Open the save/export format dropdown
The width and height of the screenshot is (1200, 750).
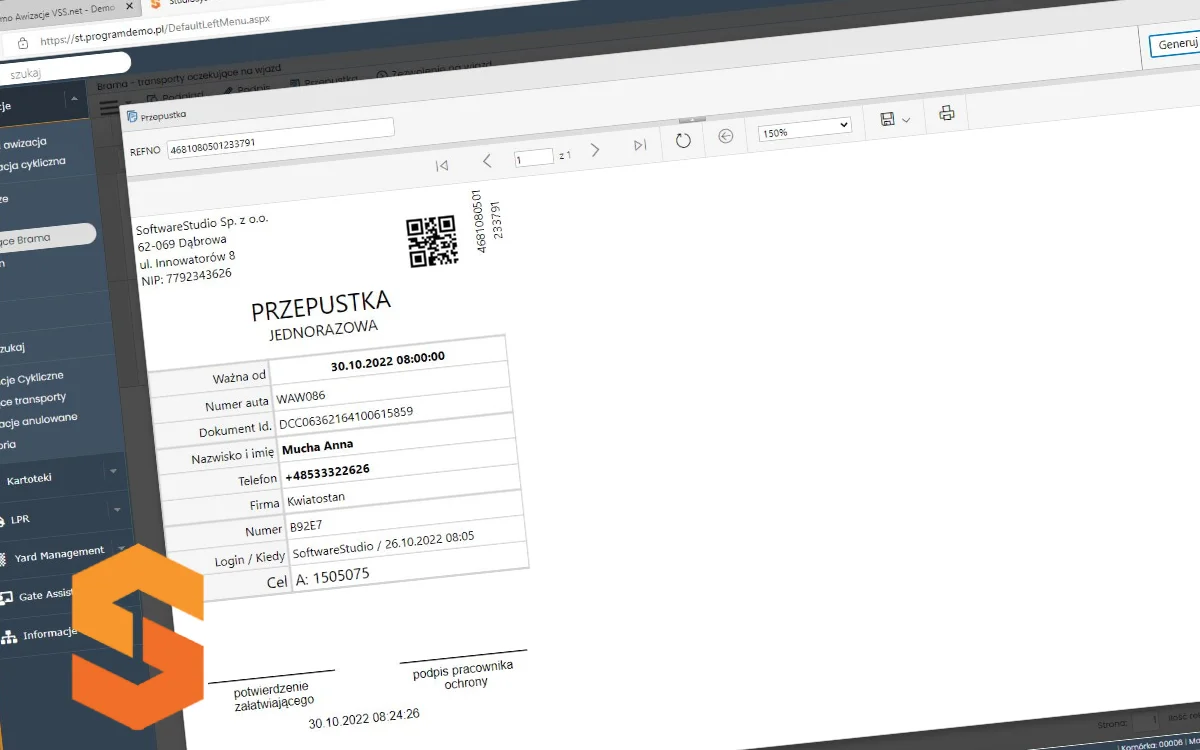(x=895, y=119)
